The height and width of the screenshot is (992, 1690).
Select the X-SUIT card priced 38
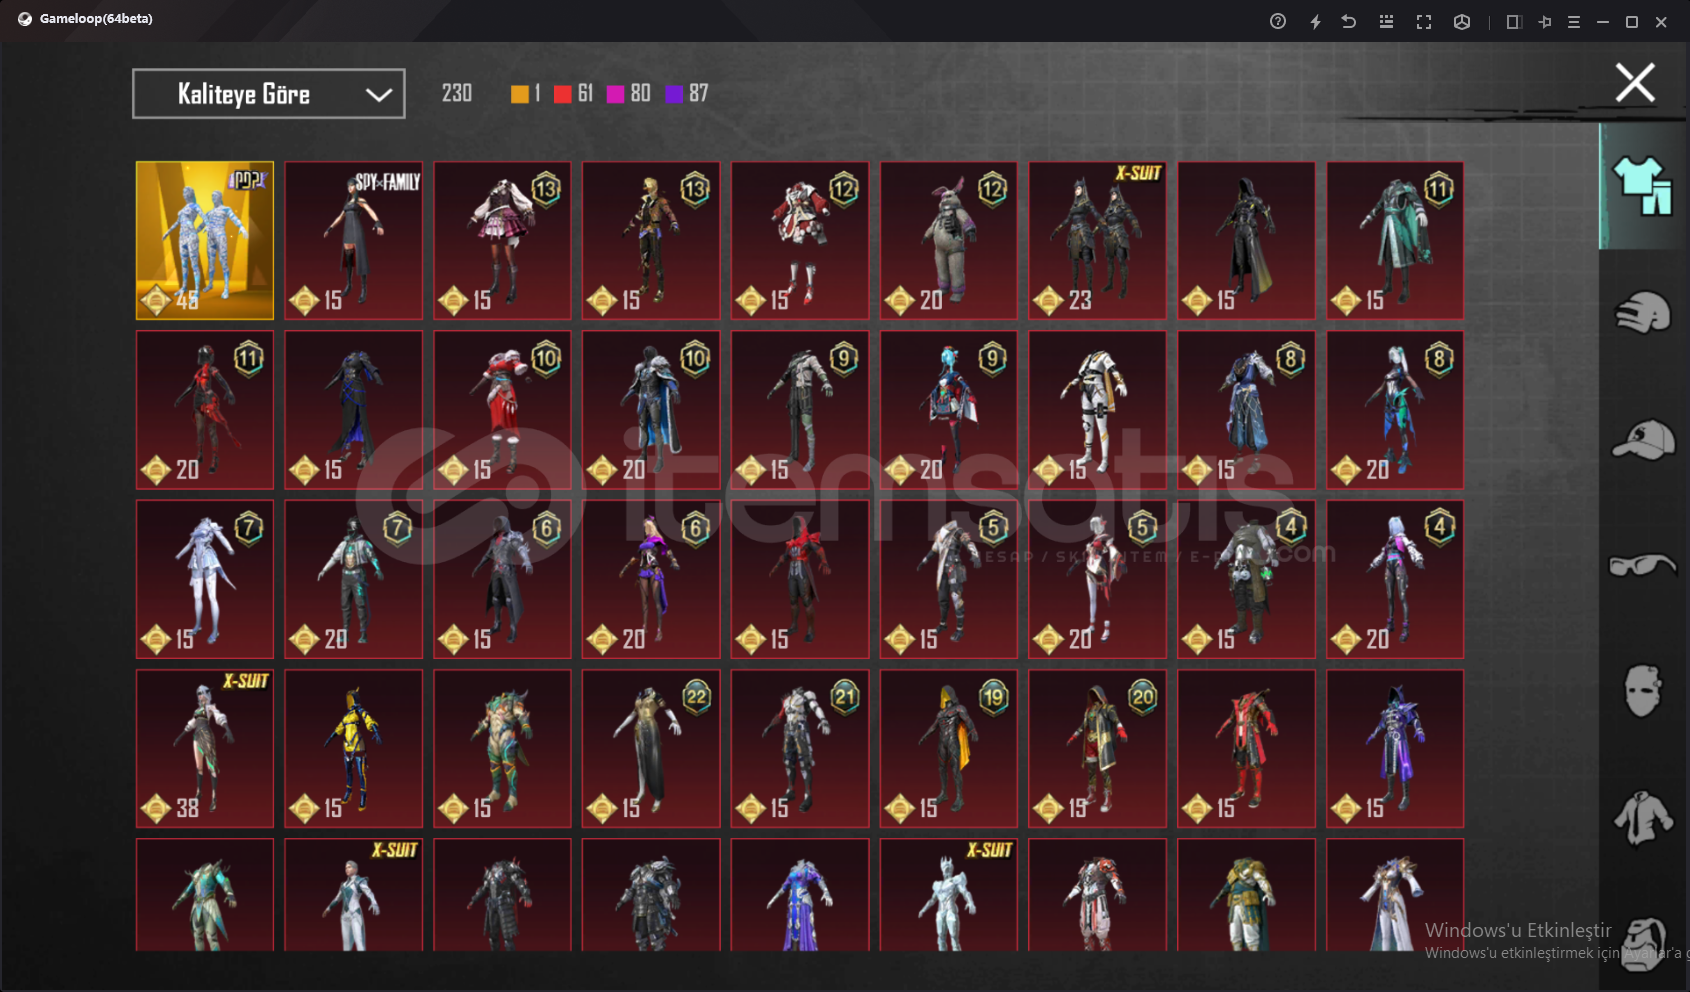pyautogui.click(x=205, y=749)
